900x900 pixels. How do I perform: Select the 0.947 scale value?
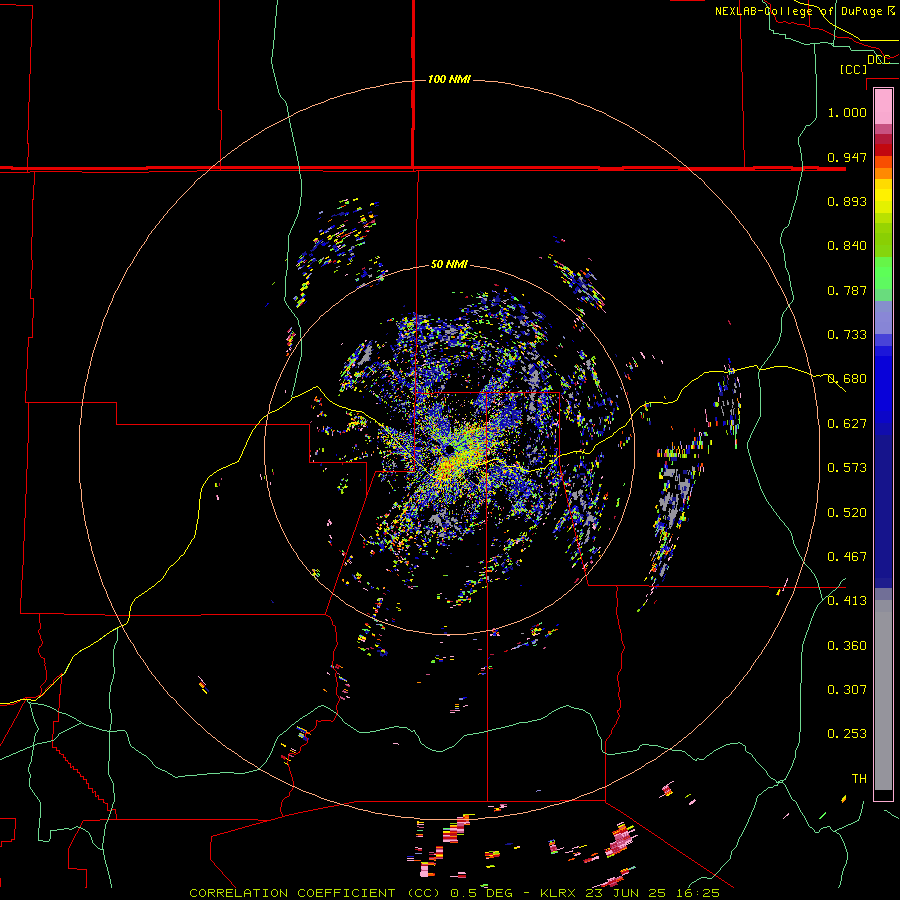tap(847, 157)
